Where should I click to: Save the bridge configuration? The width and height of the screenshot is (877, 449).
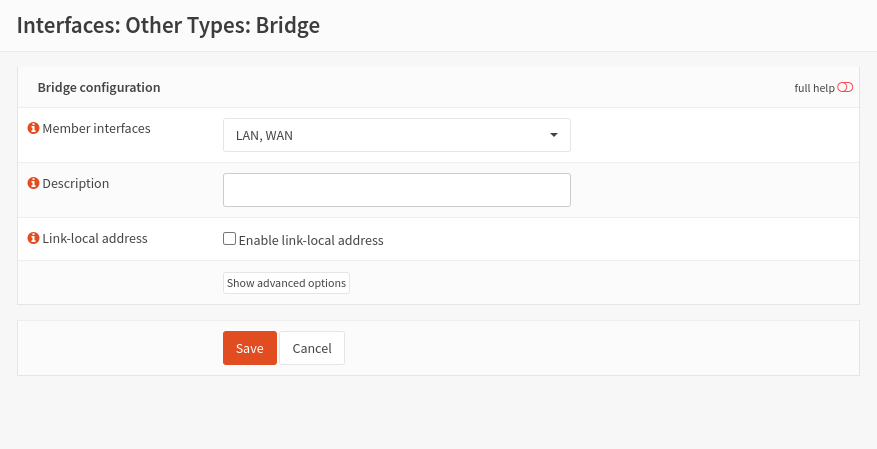coord(249,348)
